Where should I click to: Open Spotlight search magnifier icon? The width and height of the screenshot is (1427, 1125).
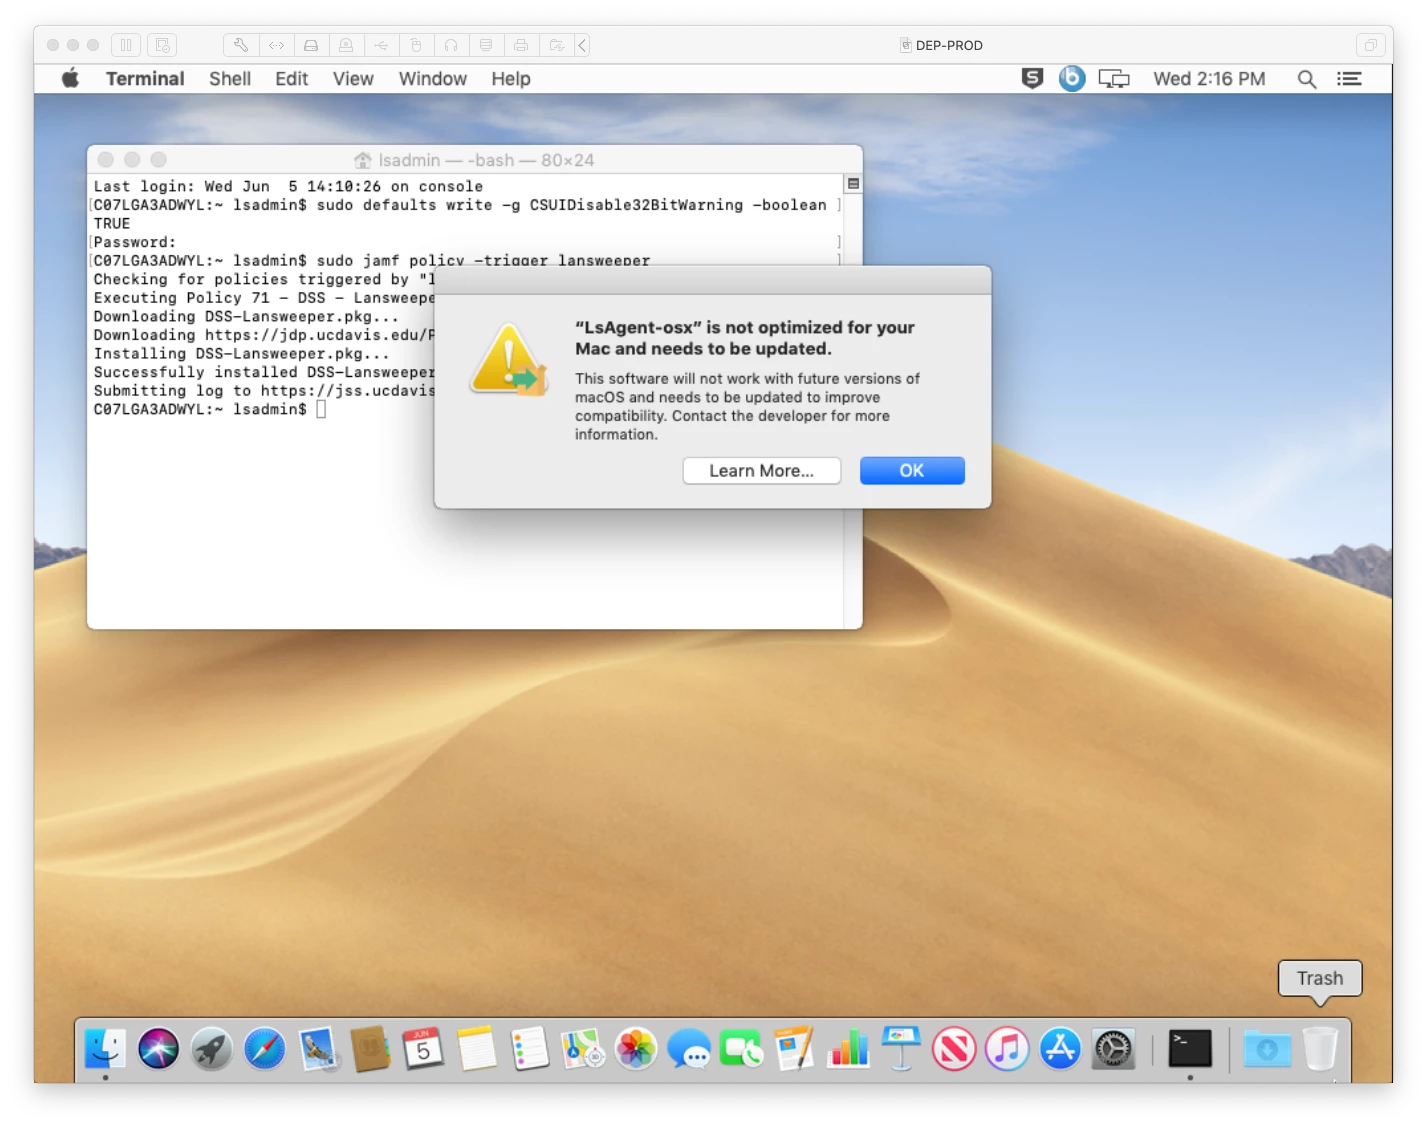coord(1306,78)
